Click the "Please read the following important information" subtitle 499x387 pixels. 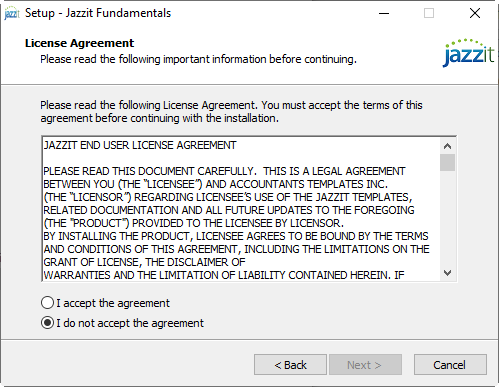point(198,59)
